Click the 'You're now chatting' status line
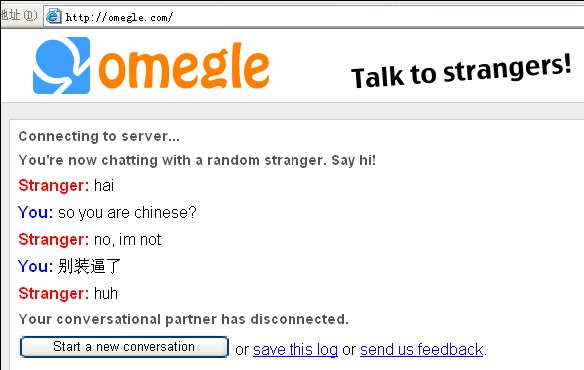Image resolution: width=584 pixels, height=370 pixels. click(197, 160)
